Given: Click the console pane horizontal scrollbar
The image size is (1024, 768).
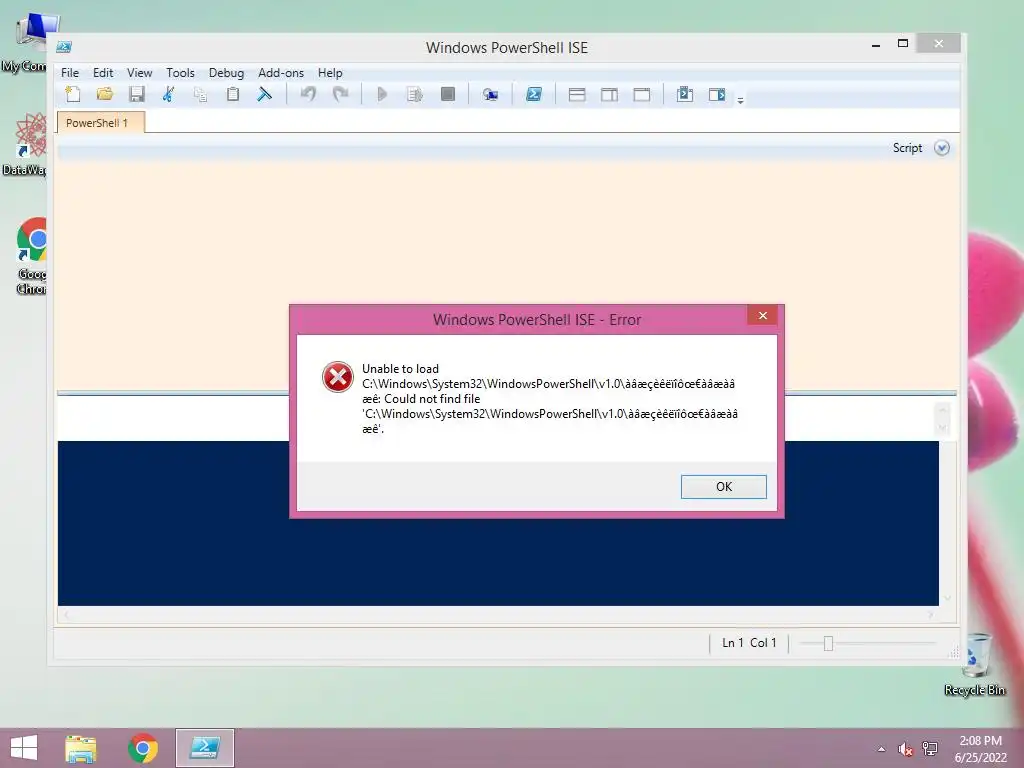Looking at the screenshot, I should click(498, 615).
